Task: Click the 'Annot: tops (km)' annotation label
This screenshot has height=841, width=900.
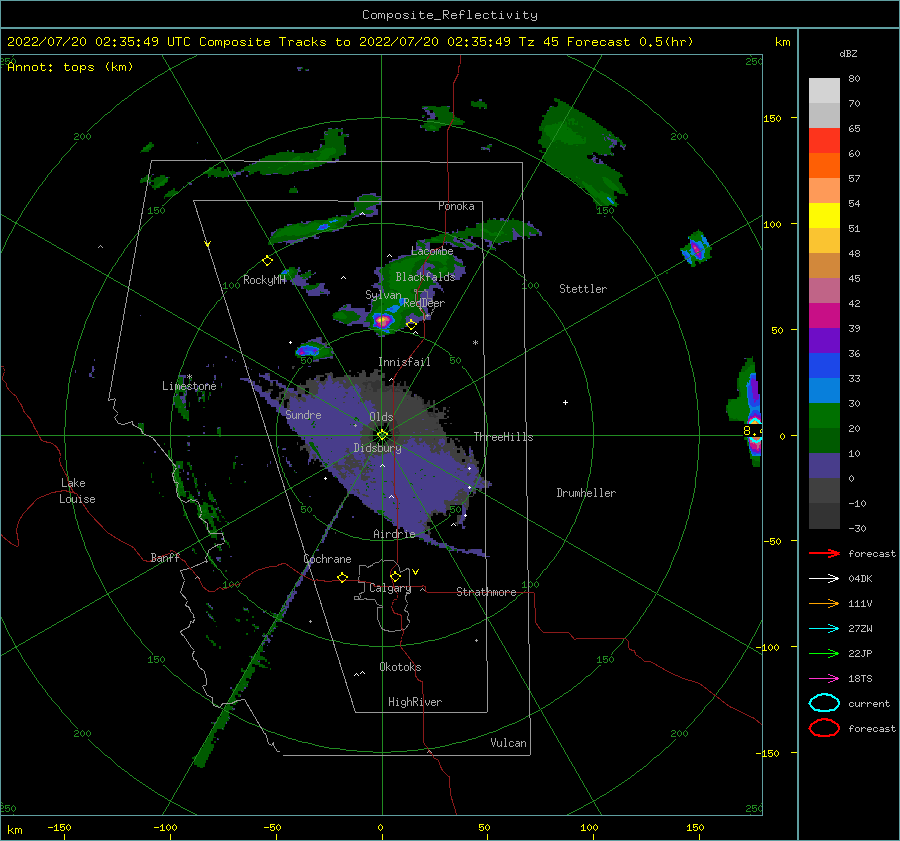Action: click(70, 67)
